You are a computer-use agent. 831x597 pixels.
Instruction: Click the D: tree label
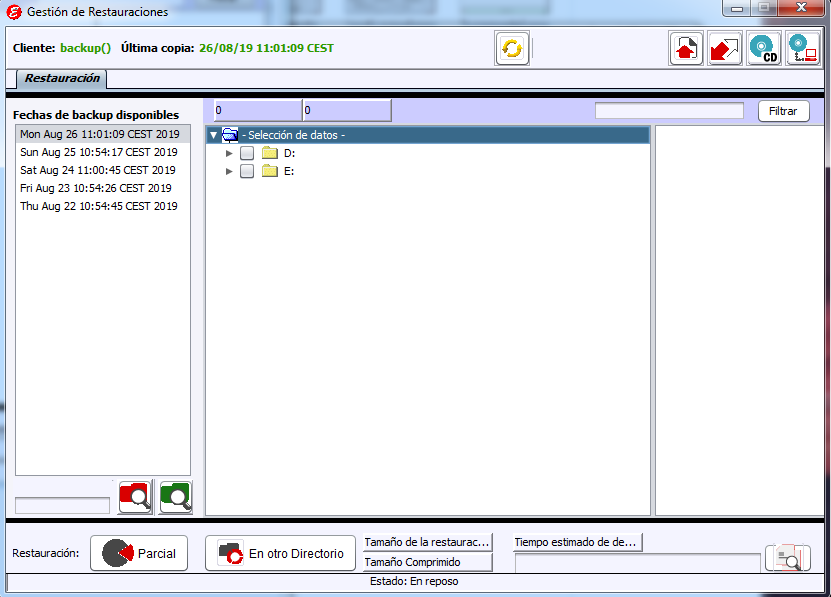click(289, 153)
